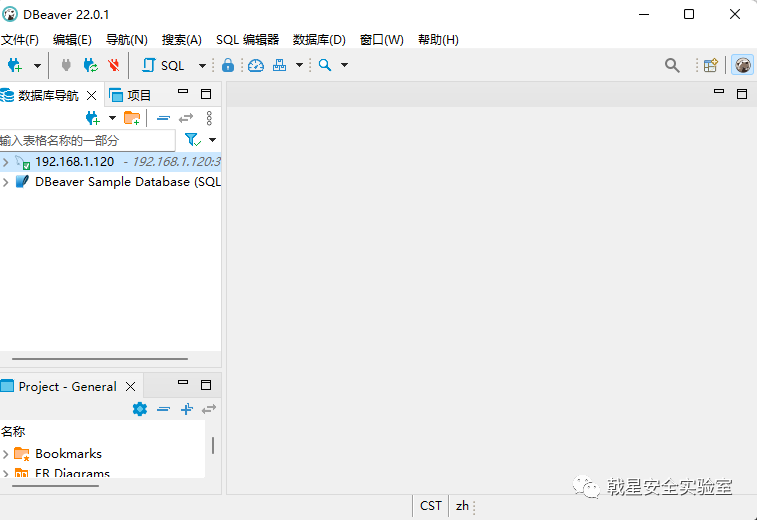Minimize the editor area

pyautogui.click(x=719, y=91)
